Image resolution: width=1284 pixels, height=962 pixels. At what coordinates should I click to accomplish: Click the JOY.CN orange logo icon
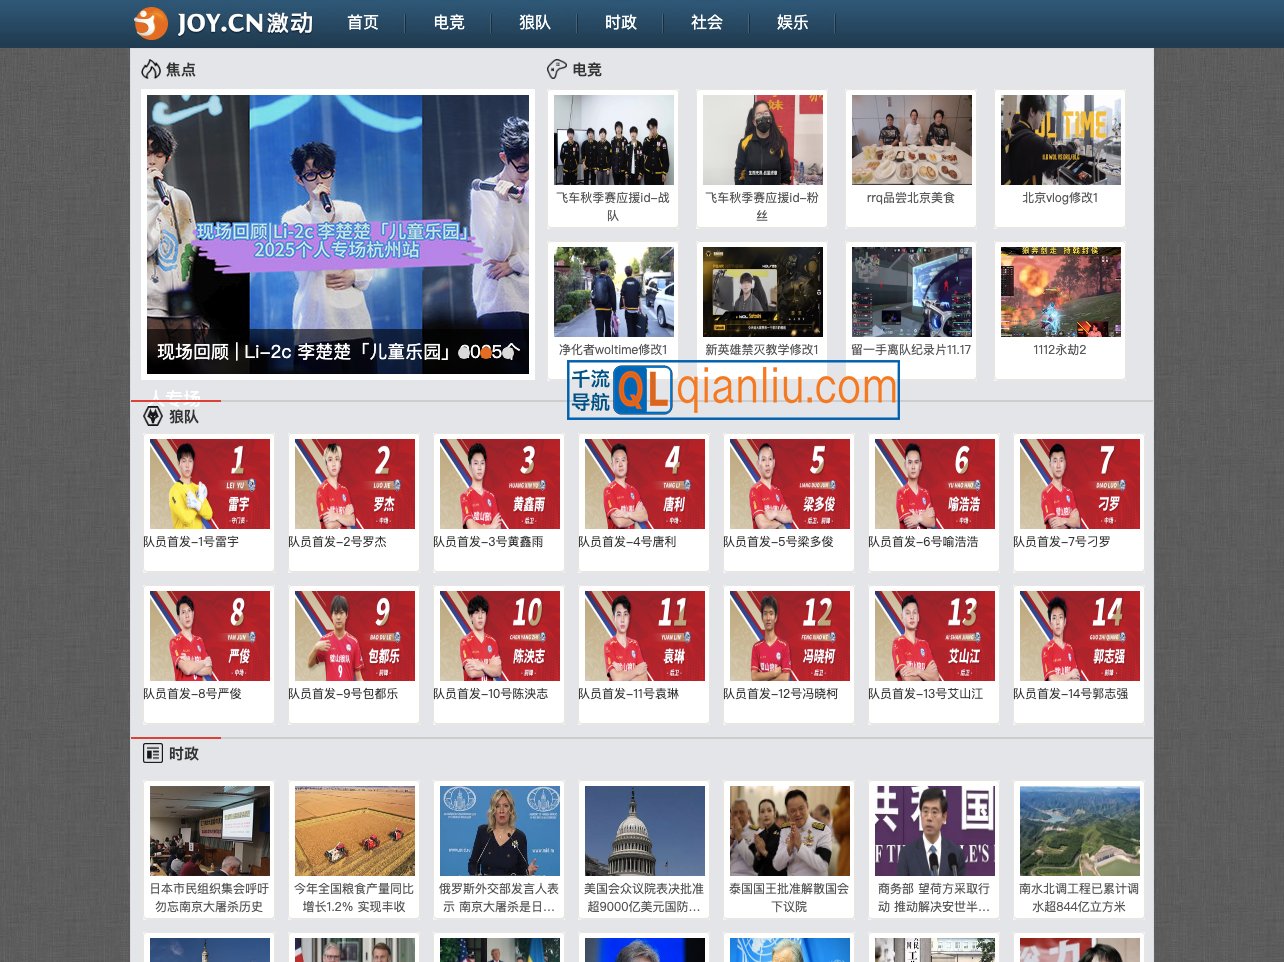pyautogui.click(x=151, y=23)
